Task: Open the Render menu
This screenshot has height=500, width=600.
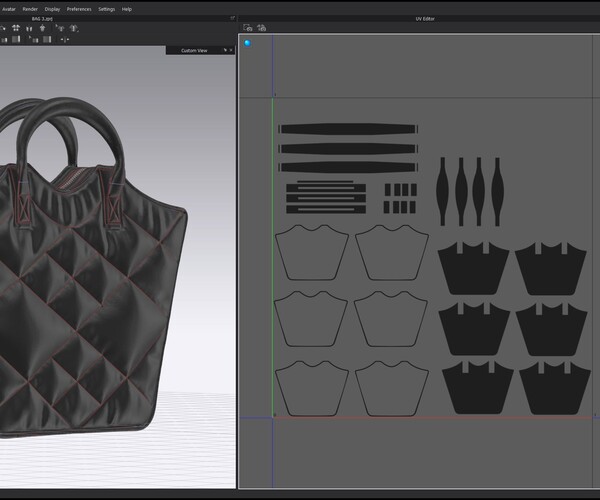Action: [30, 9]
